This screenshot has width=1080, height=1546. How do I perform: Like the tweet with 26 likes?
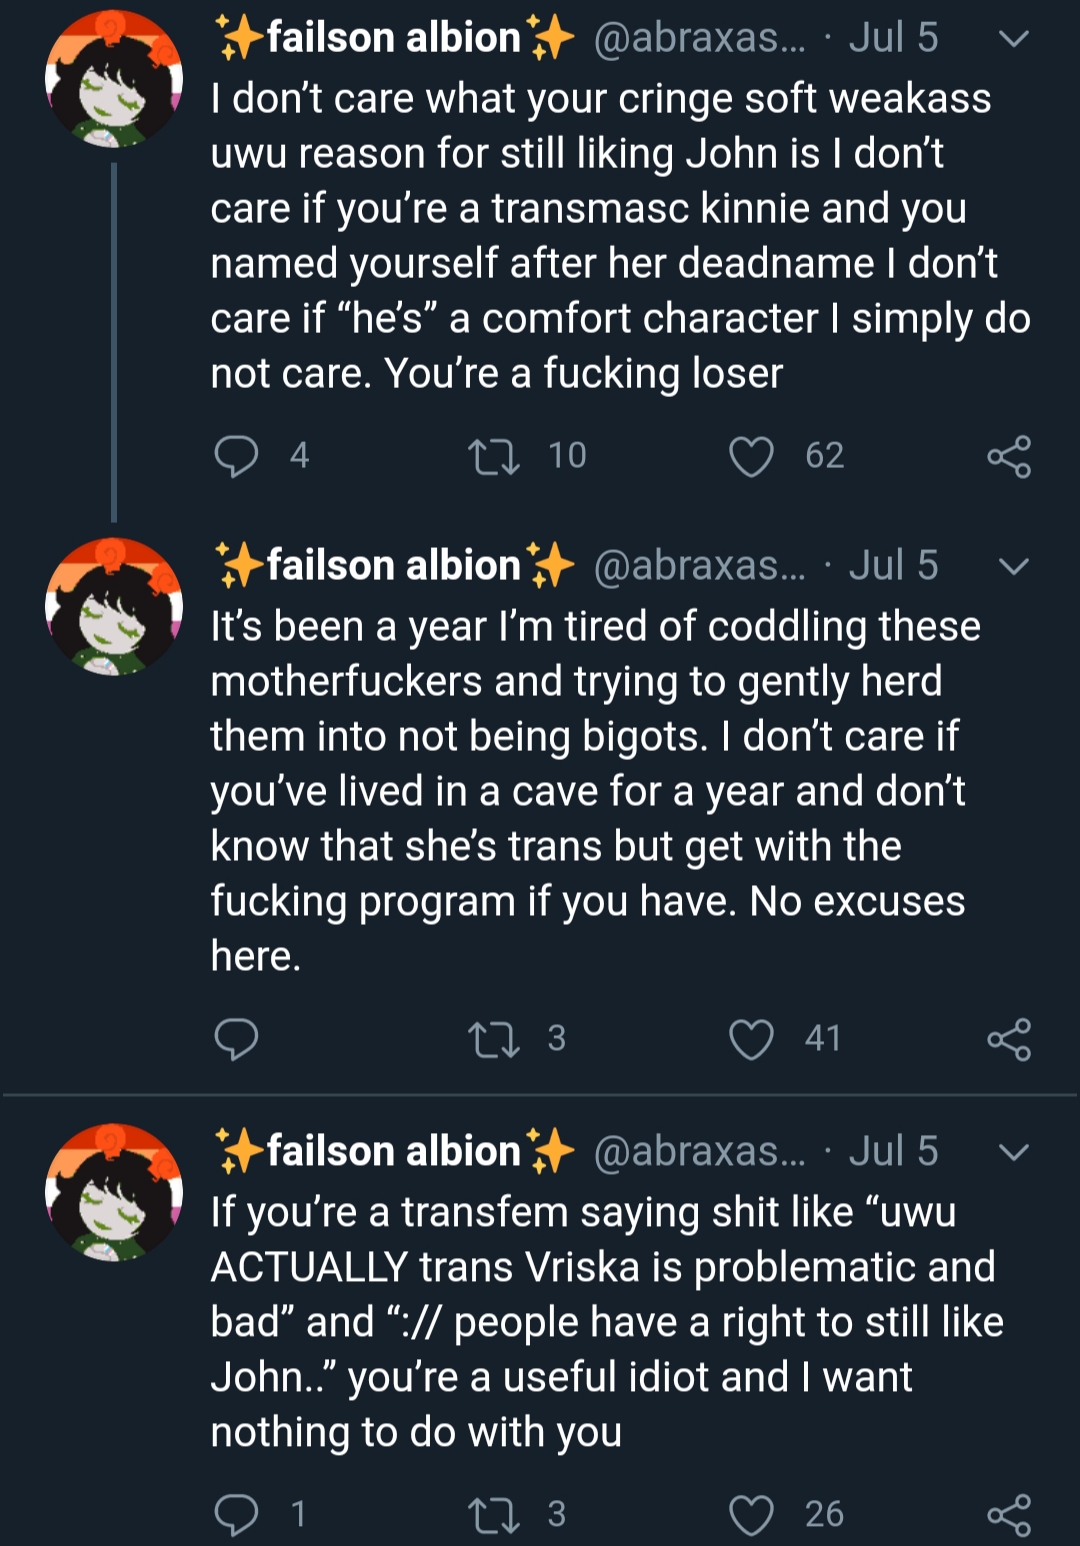click(751, 1515)
